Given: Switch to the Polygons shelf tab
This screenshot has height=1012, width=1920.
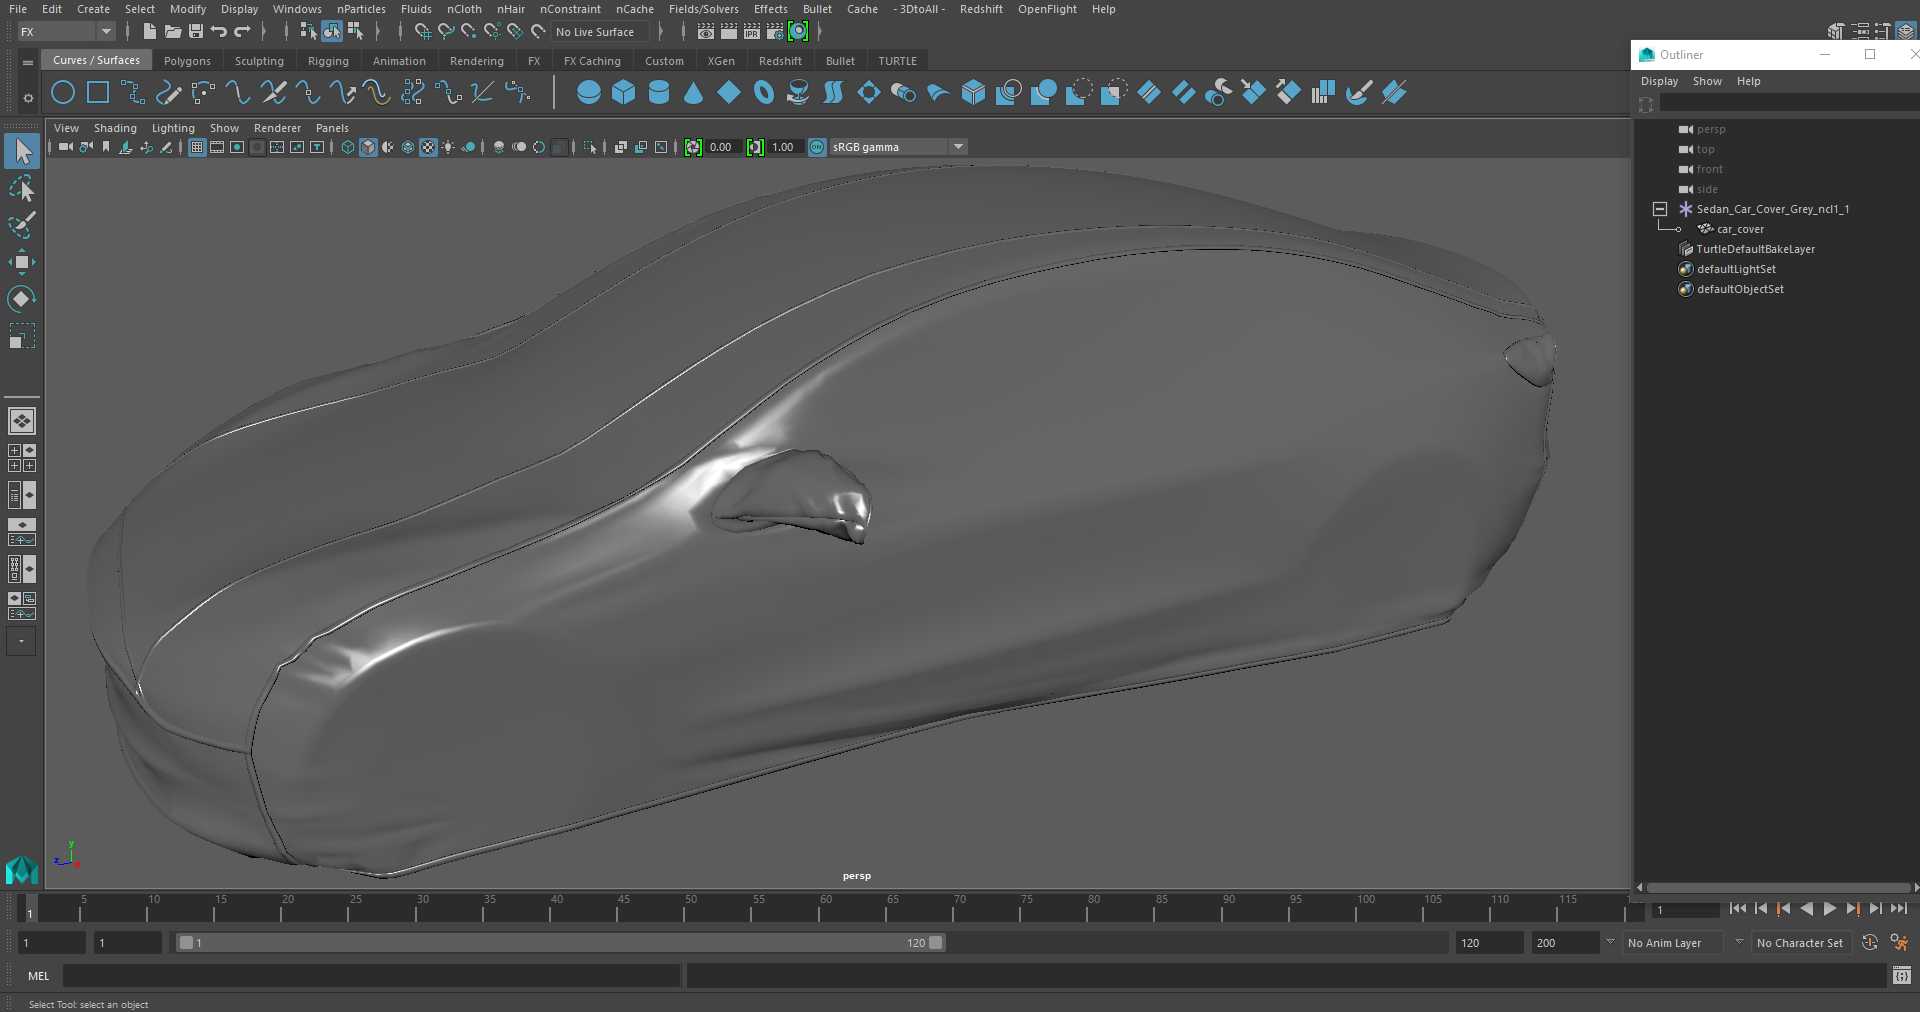Looking at the screenshot, I should pyautogui.click(x=187, y=61).
